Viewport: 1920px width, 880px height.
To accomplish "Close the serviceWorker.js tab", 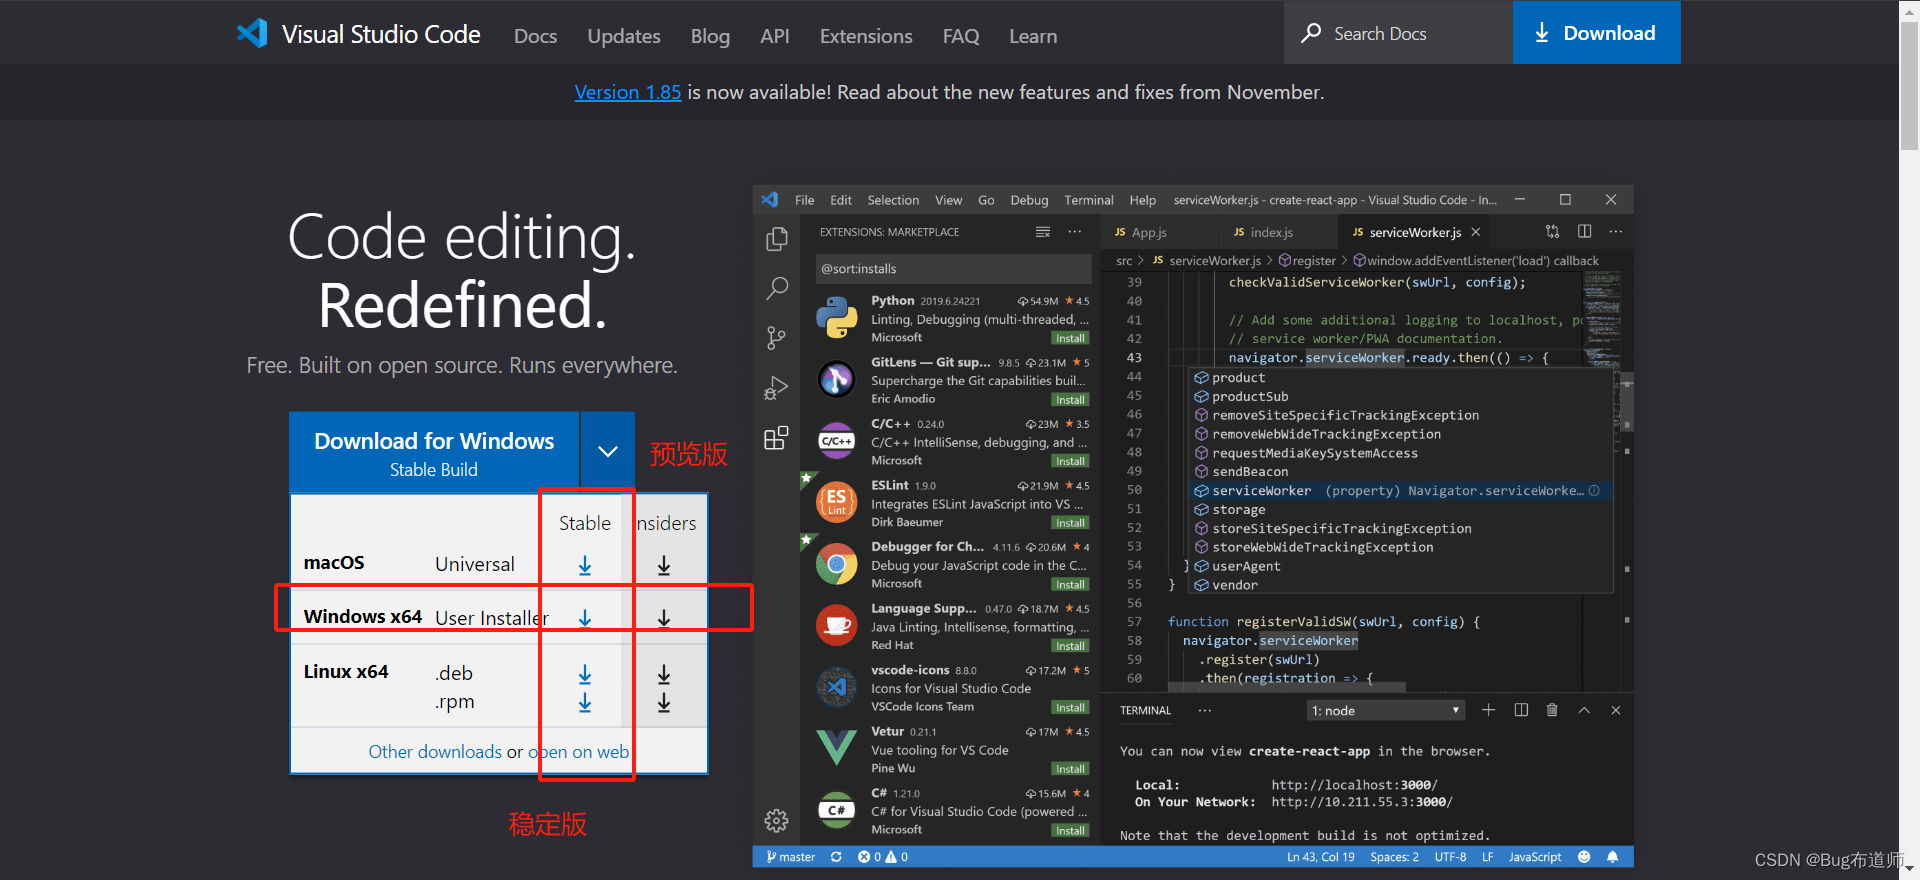I will [x=1475, y=232].
